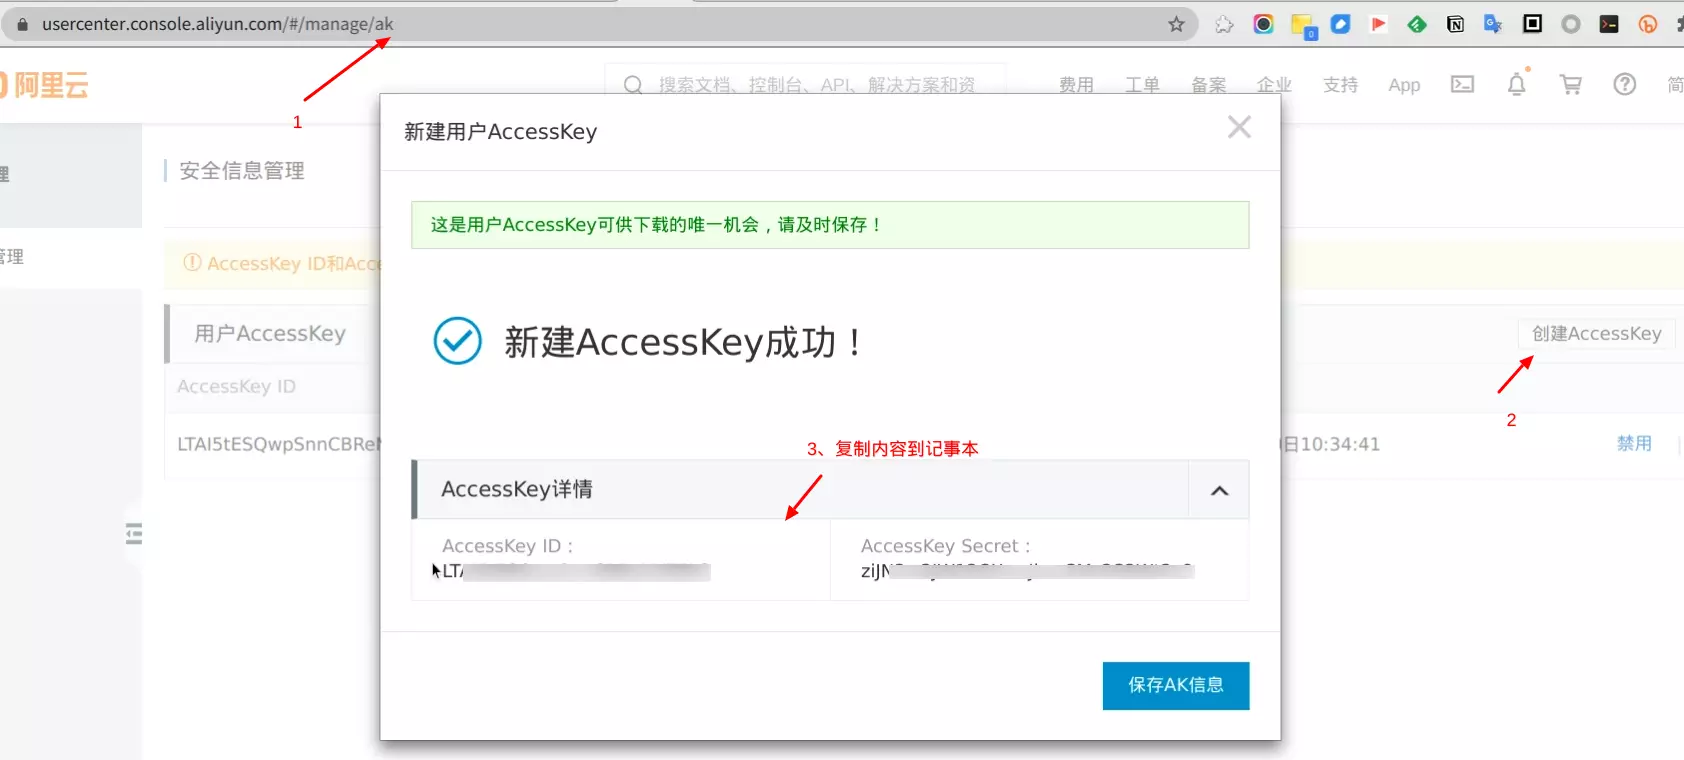
Task: Click the help question mark icon
Action: 1625,84
